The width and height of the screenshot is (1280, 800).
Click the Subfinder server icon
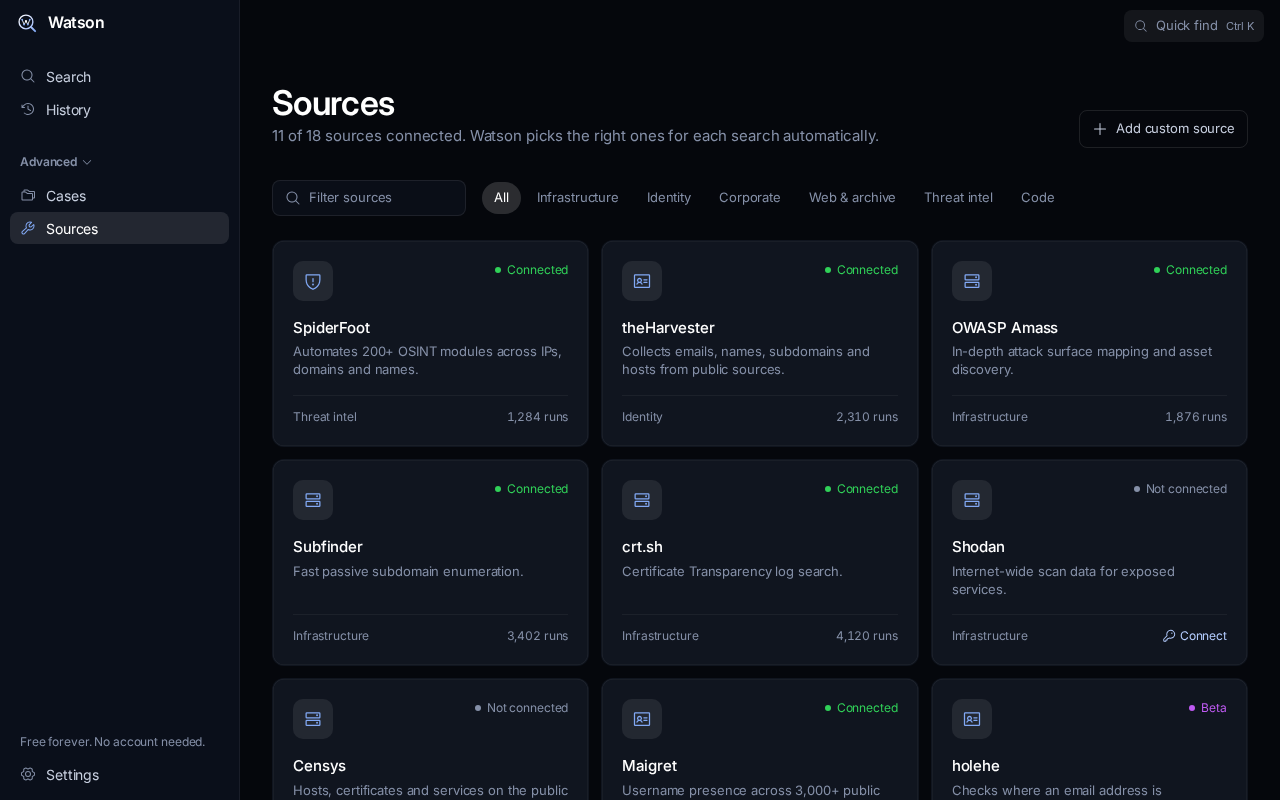(x=313, y=500)
